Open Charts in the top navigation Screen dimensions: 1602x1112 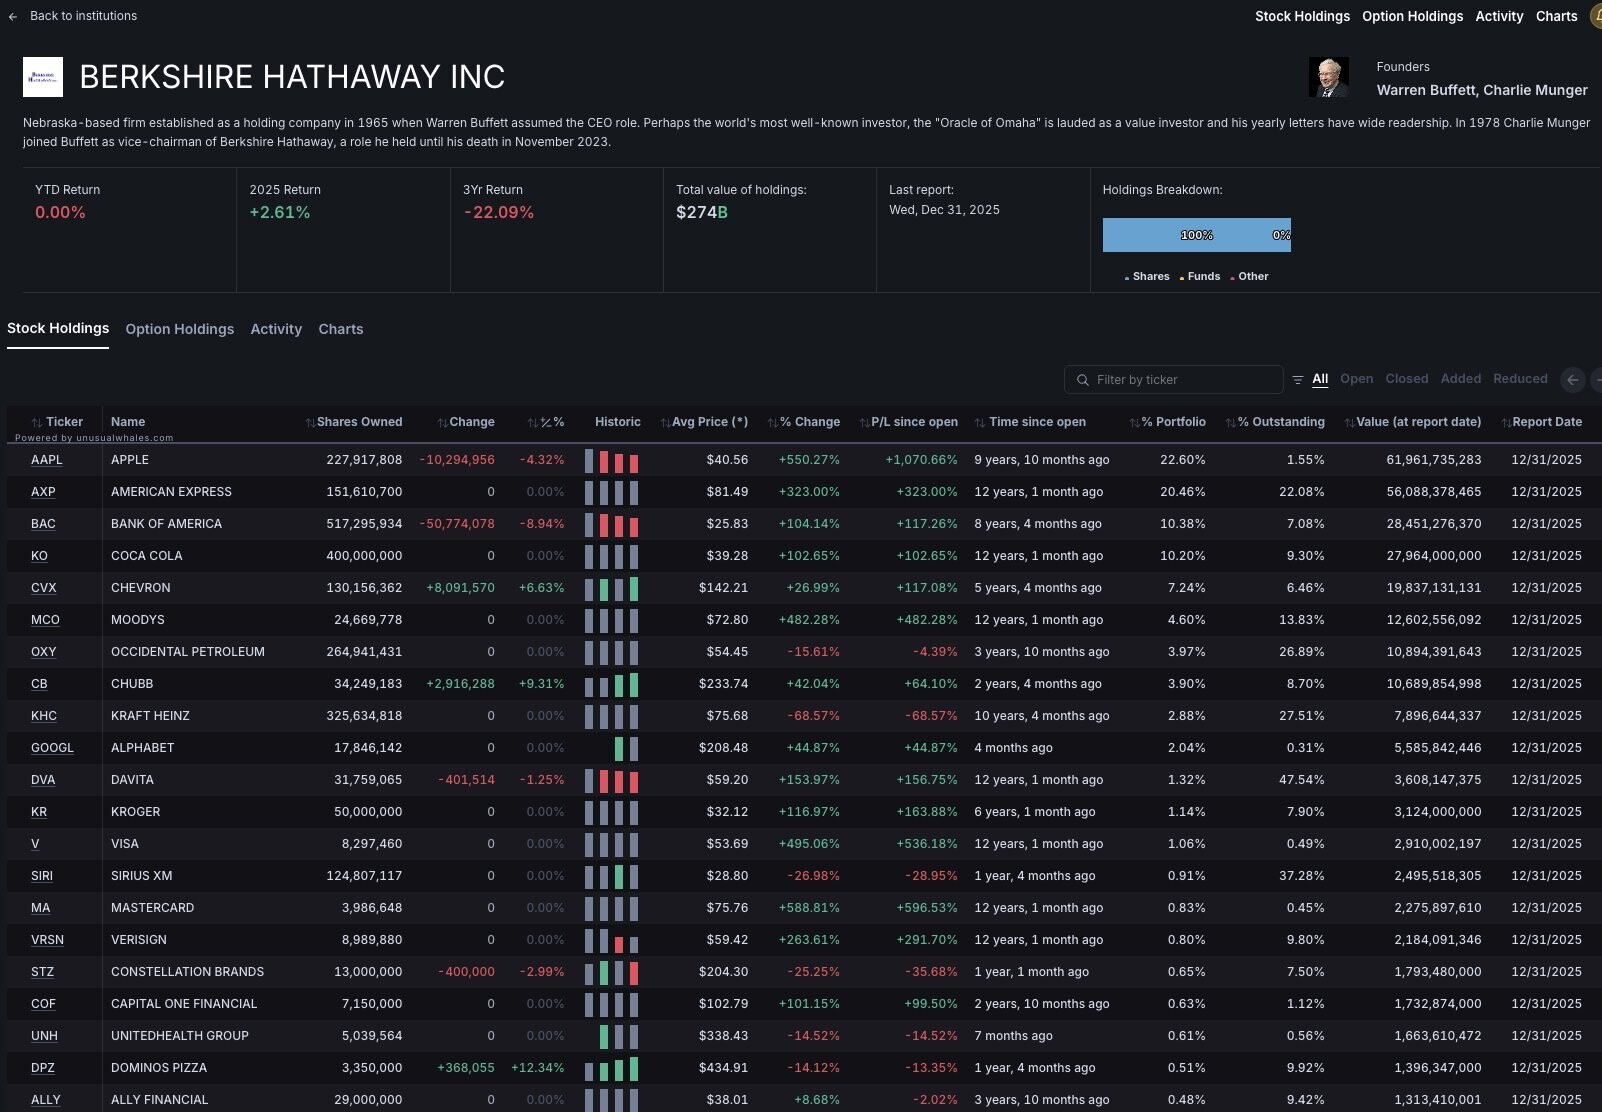pyautogui.click(x=1557, y=16)
